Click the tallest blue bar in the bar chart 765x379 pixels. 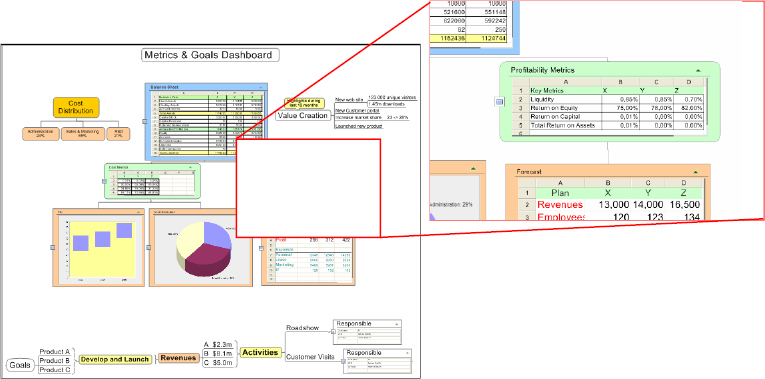click(124, 230)
